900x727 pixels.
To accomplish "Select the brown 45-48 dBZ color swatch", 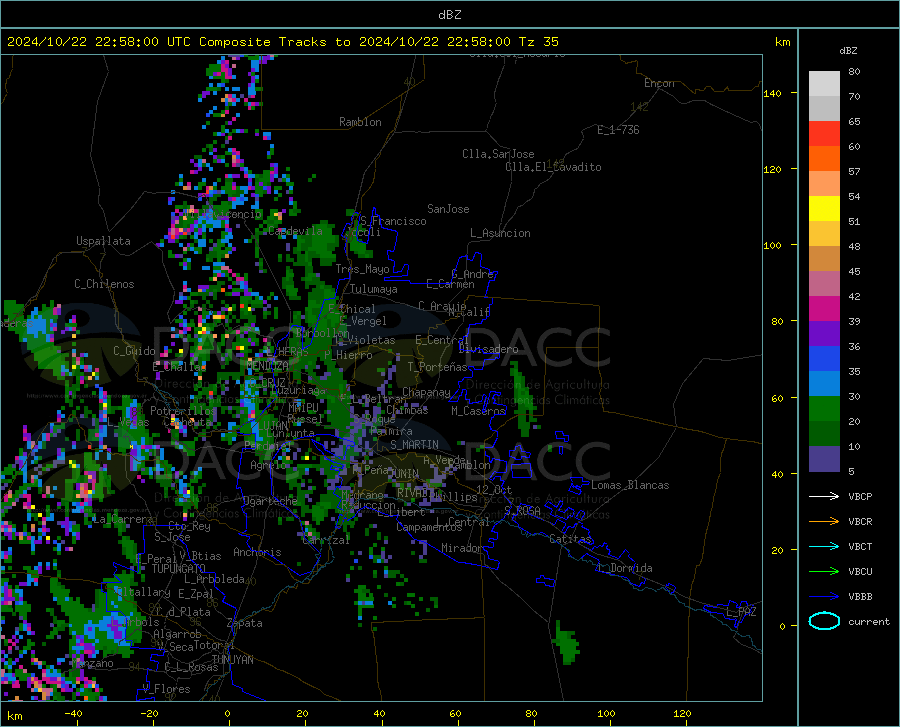I will (824, 259).
